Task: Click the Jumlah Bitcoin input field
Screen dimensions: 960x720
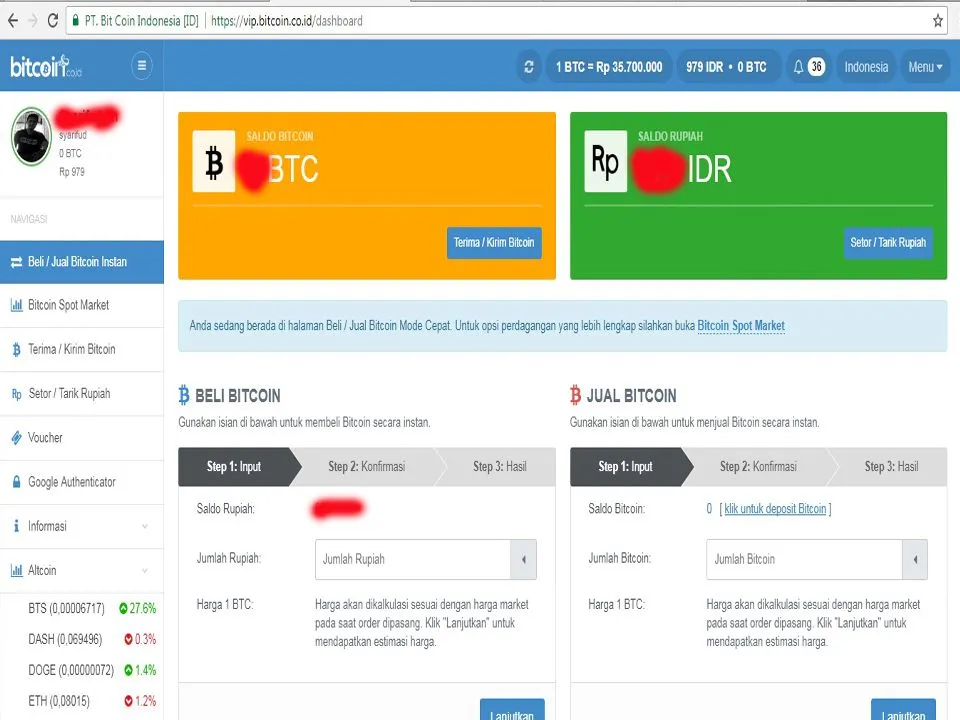Action: tap(804, 560)
